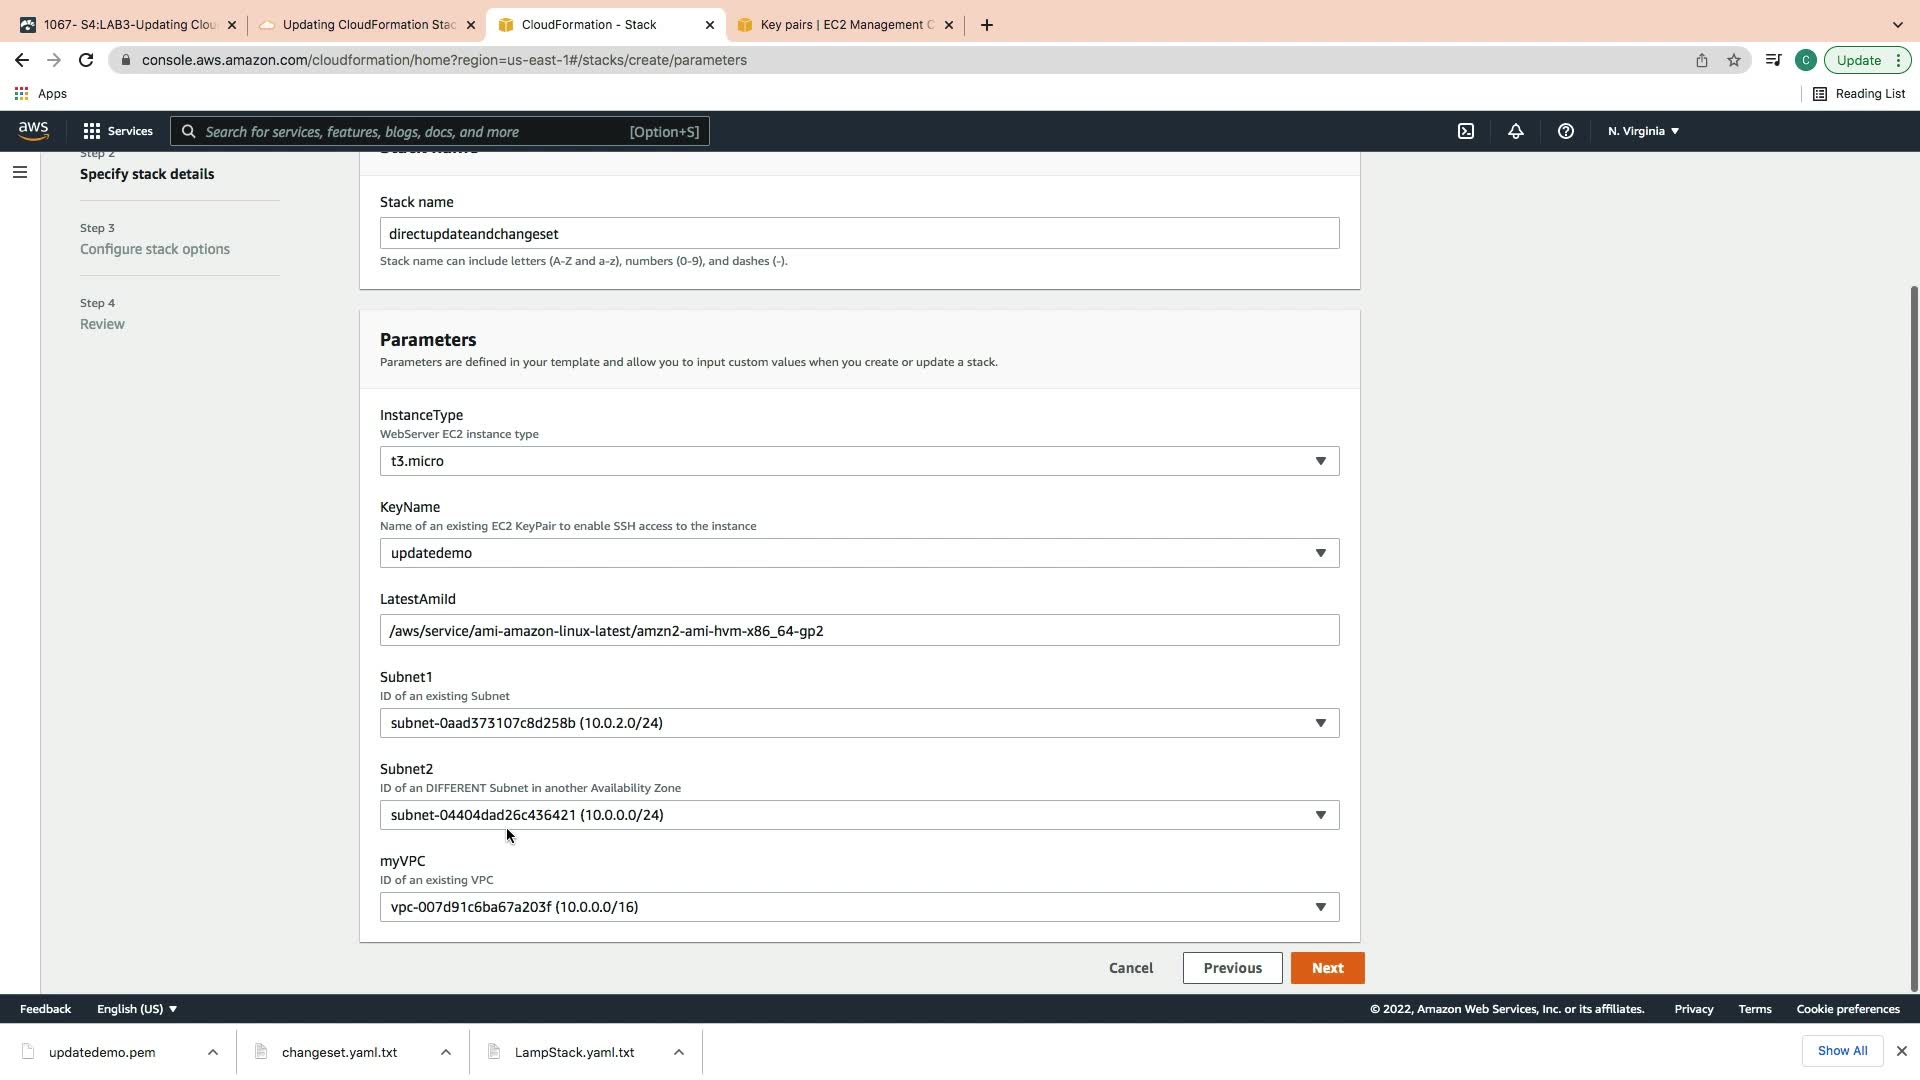Open the Subnet1 selection dropdown

click(x=859, y=723)
